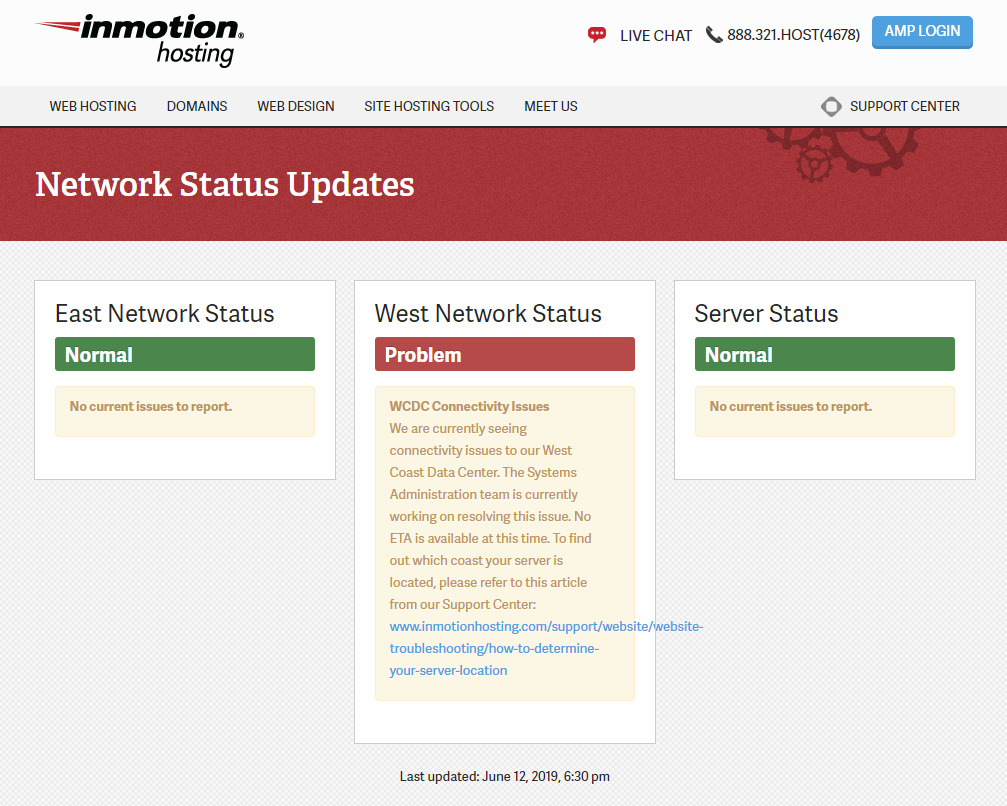Click the green Normal bar under Server Status

pyautogui.click(x=825, y=354)
